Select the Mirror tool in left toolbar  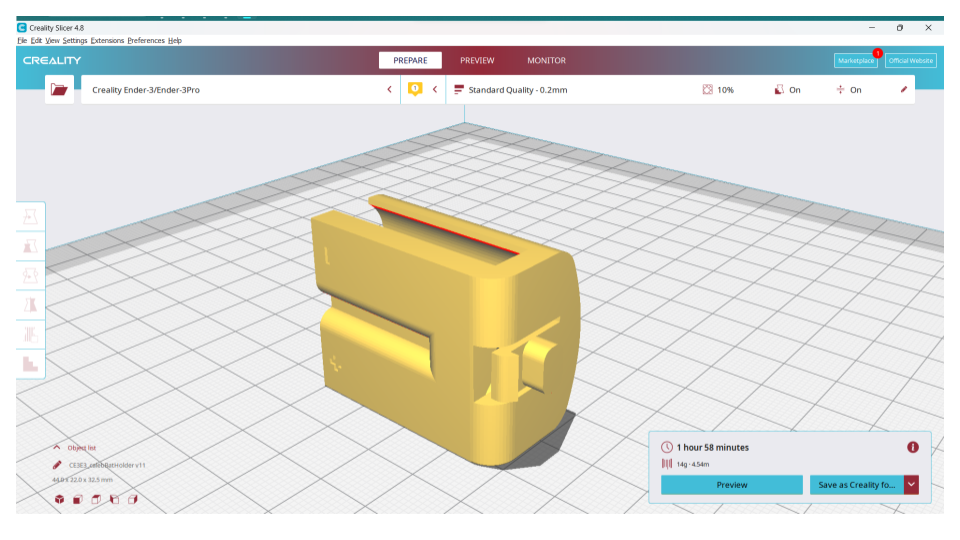coord(30,305)
